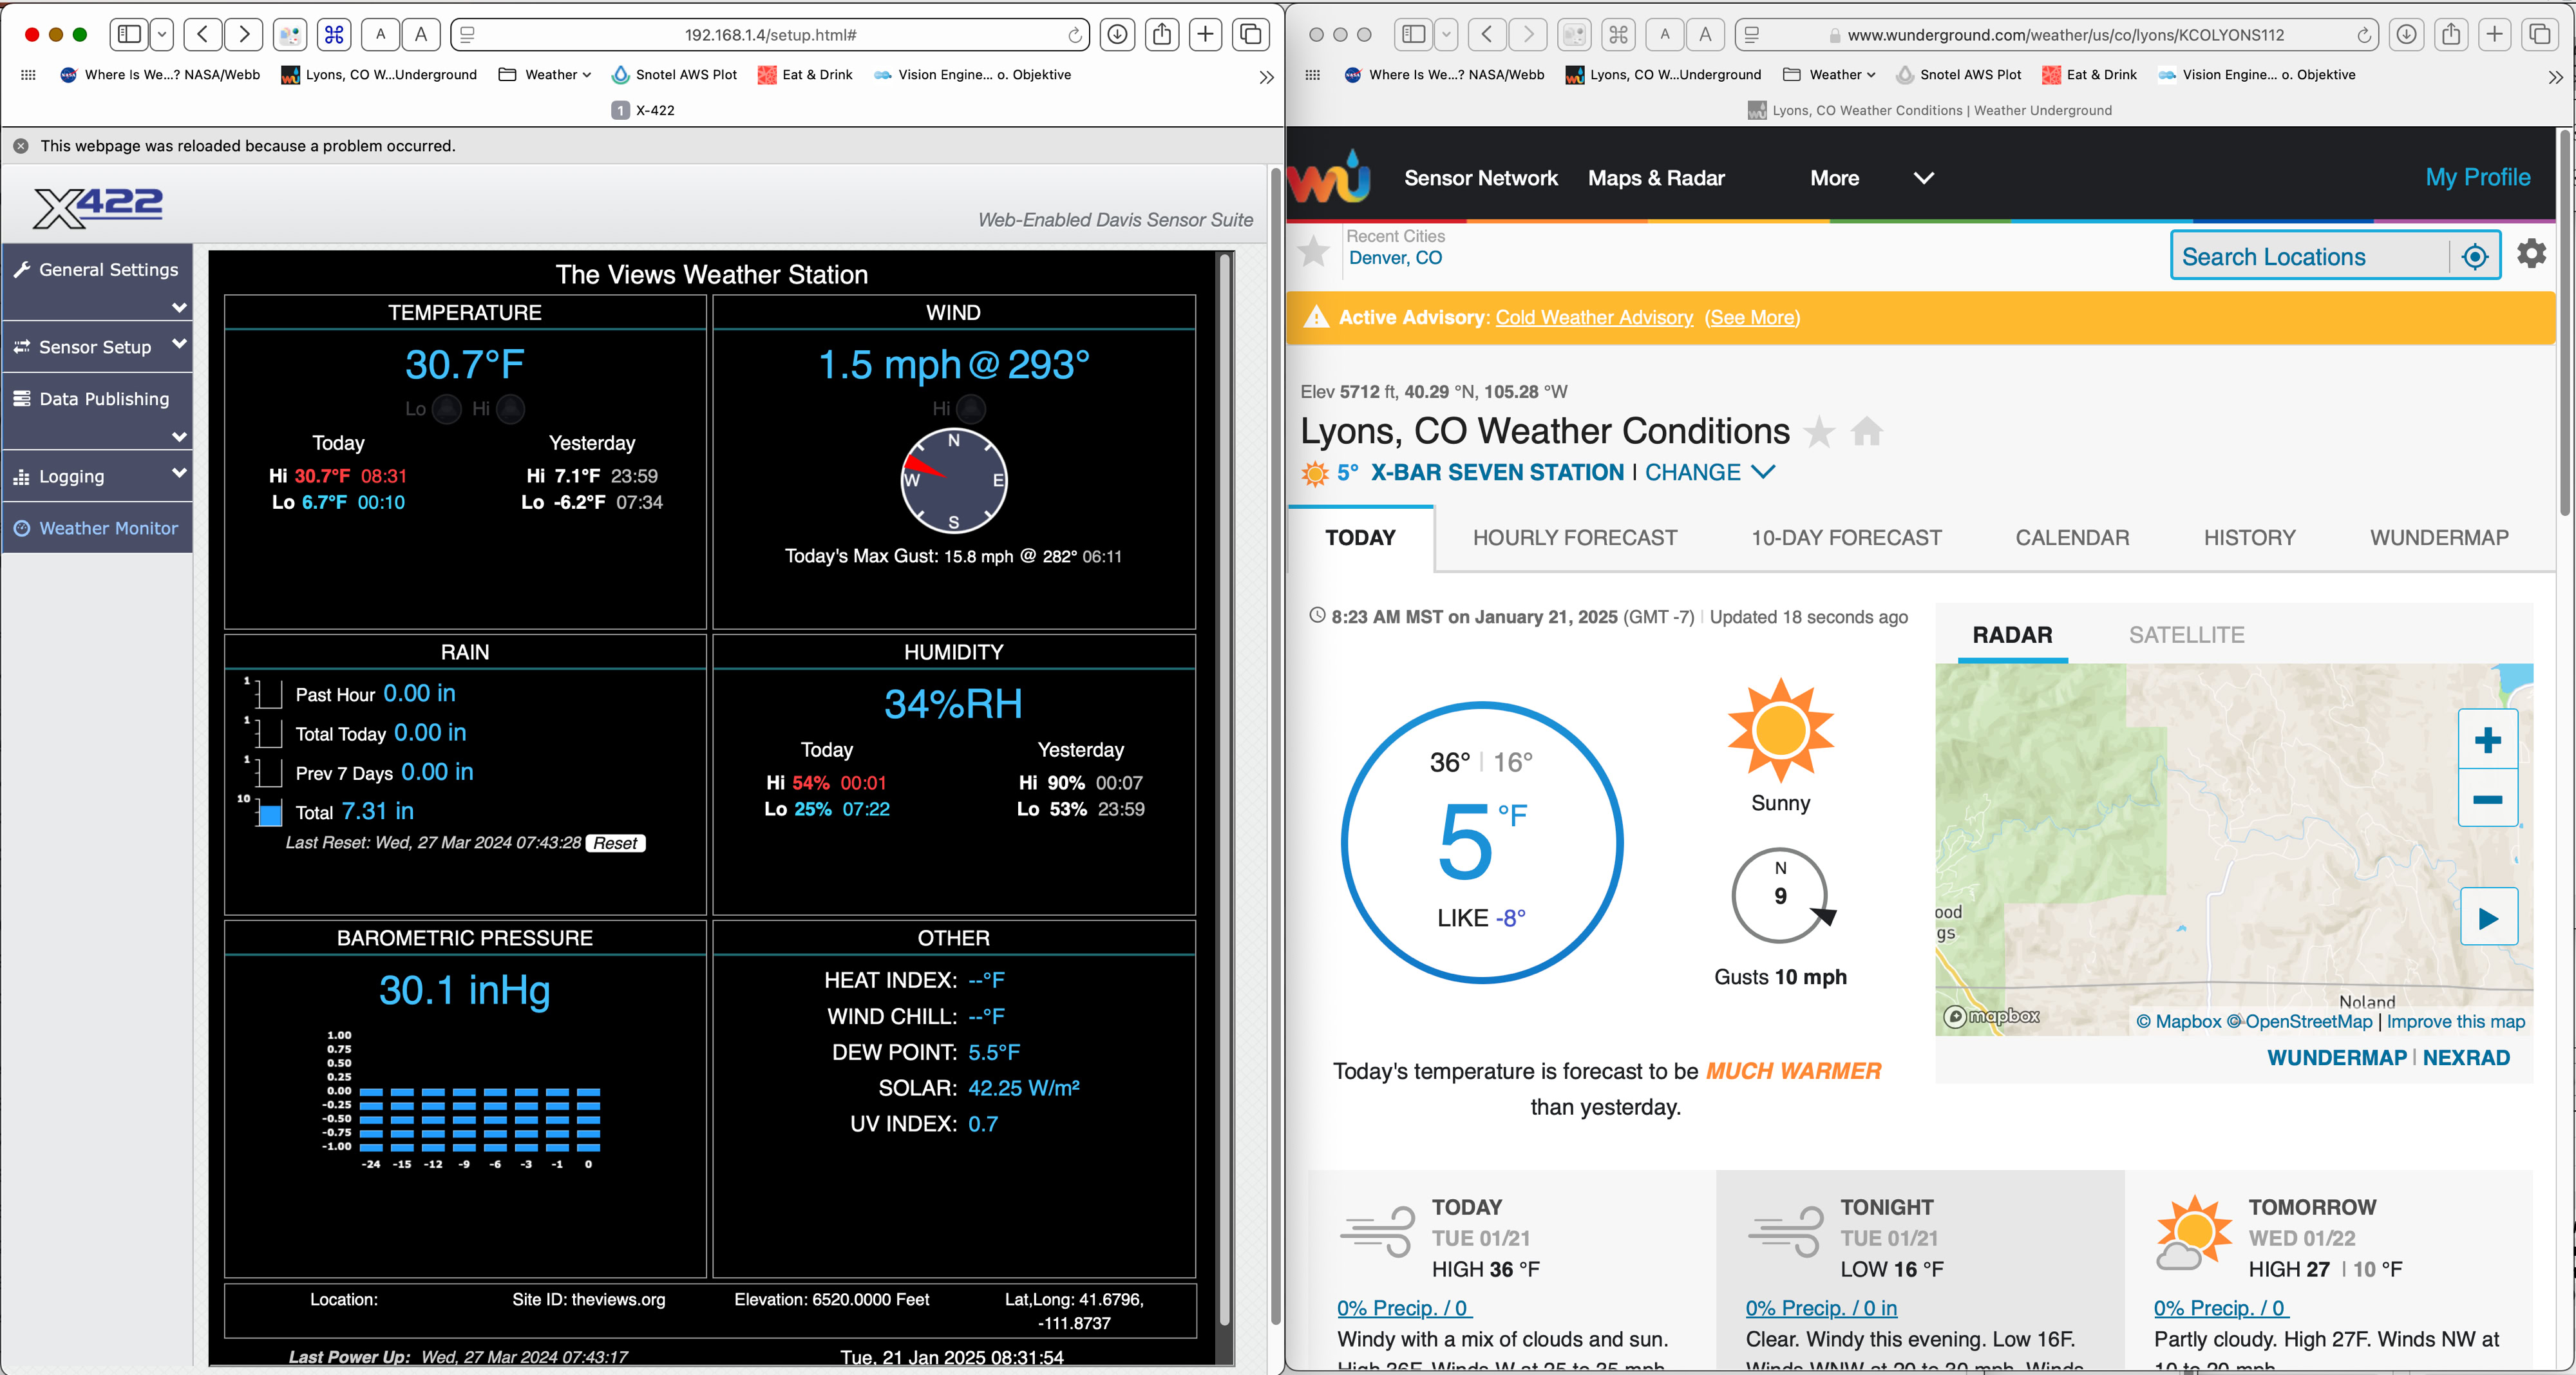Toggle the wind Hi alarm indicator
2576x1375 pixels.
[x=970, y=409]
